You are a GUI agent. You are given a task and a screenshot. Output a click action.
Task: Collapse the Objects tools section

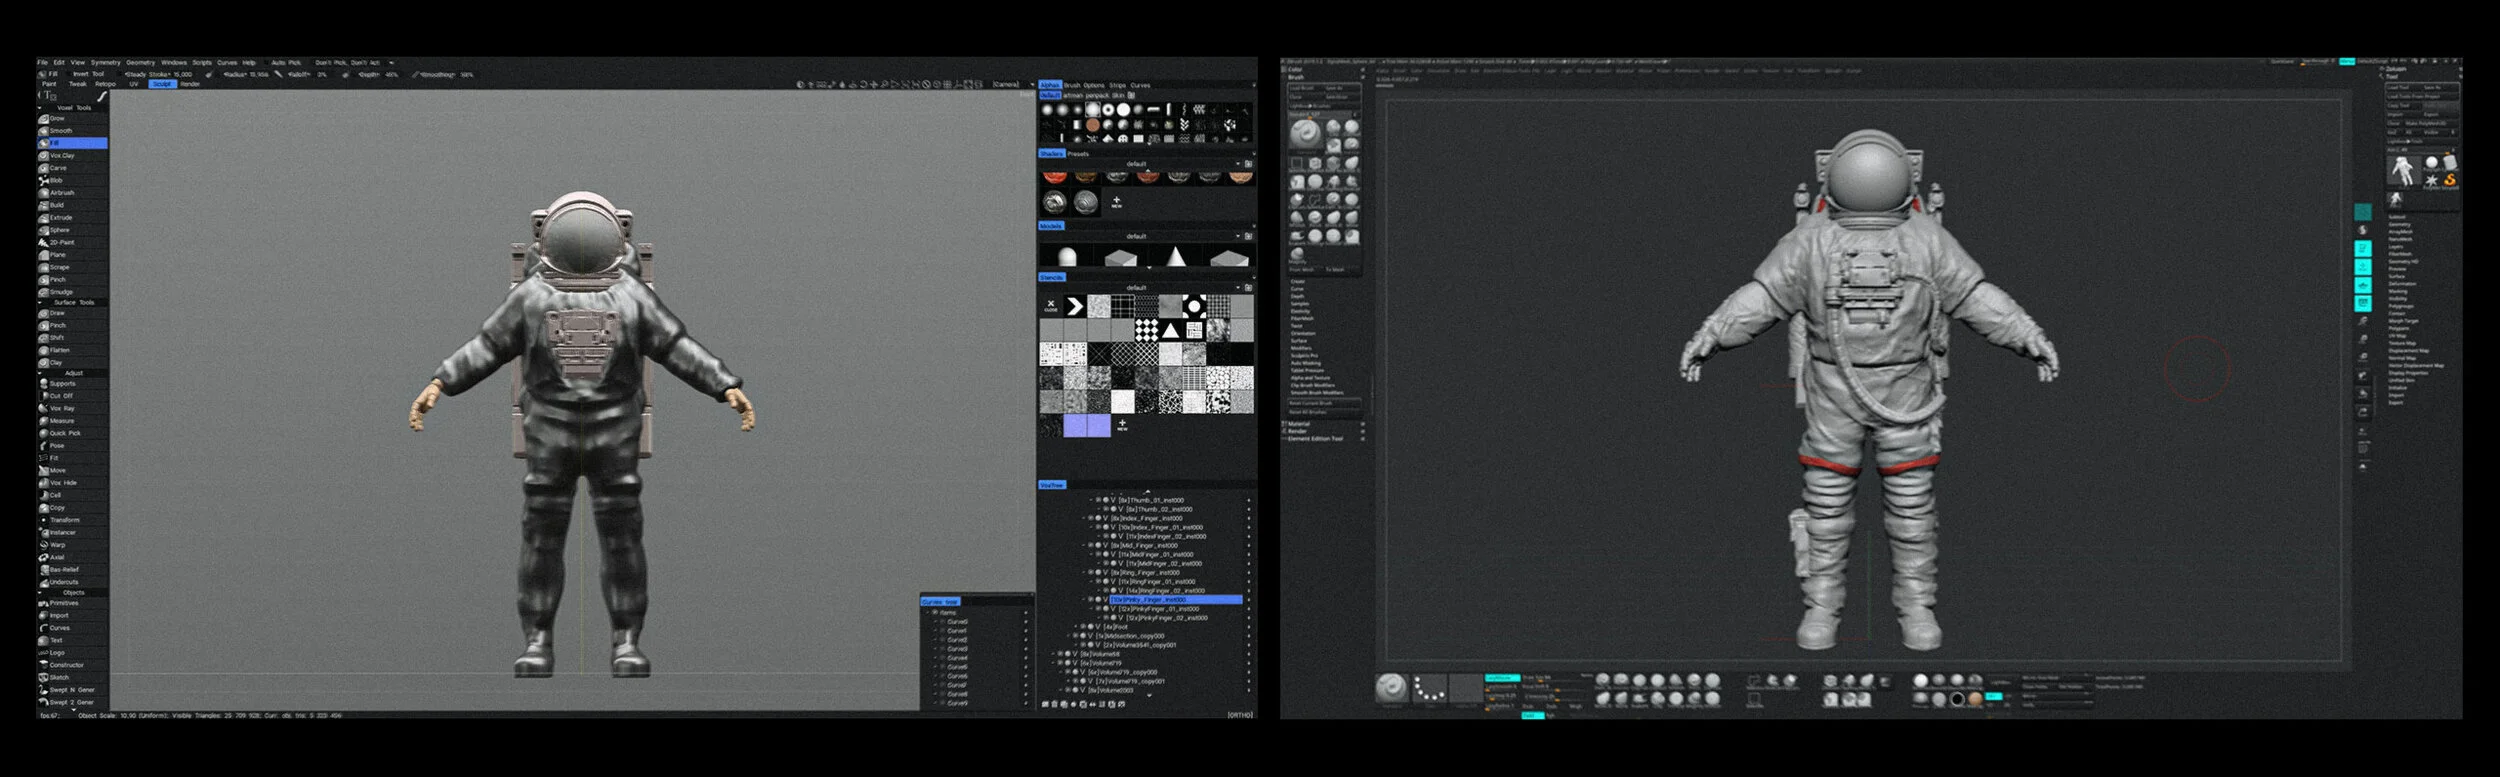[40, 592]
